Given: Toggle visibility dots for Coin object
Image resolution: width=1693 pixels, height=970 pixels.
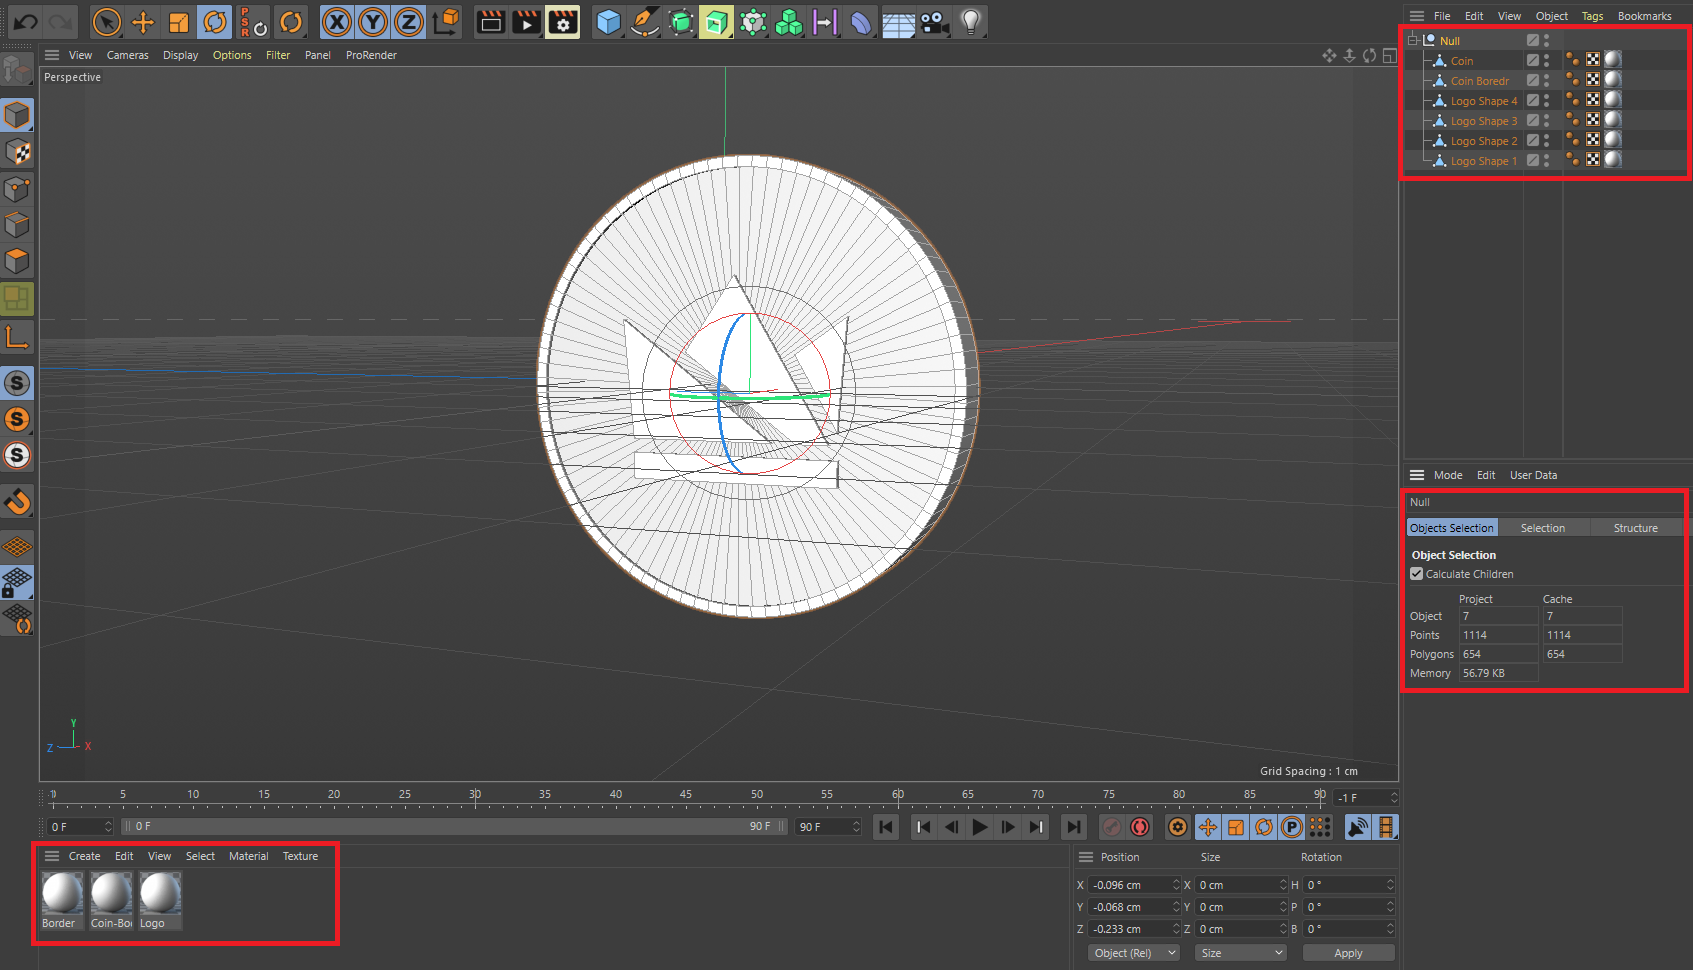Looking at the screenshot, I should pyautogui.click(x=1546, y=61).
